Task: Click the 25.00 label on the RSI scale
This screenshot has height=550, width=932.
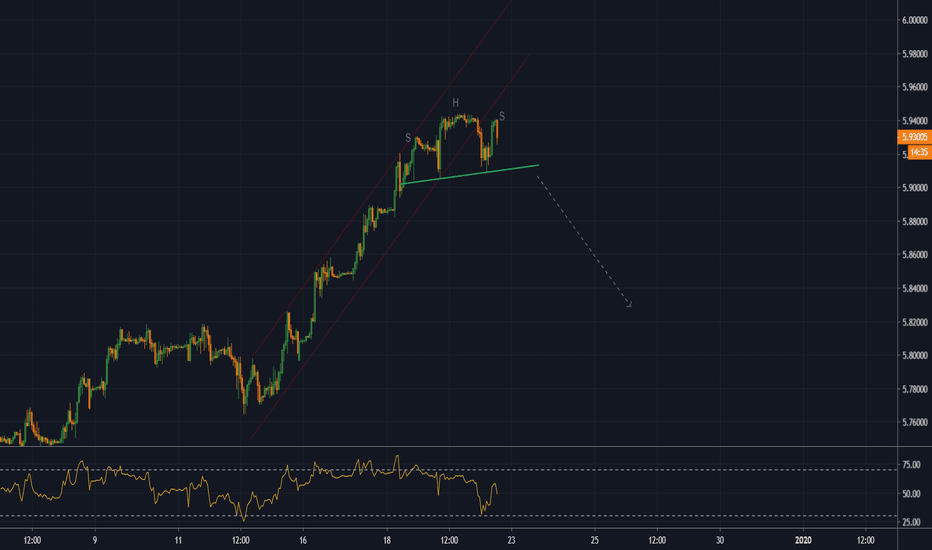Action: (911, 522)
